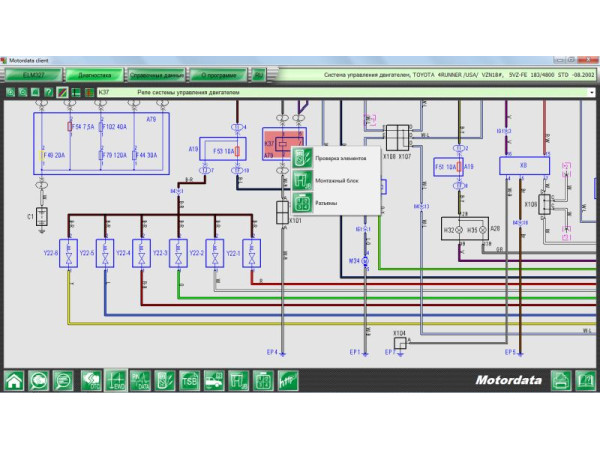
Task: Click the Home icon in bottom toolbar
Action: point(14,380)
